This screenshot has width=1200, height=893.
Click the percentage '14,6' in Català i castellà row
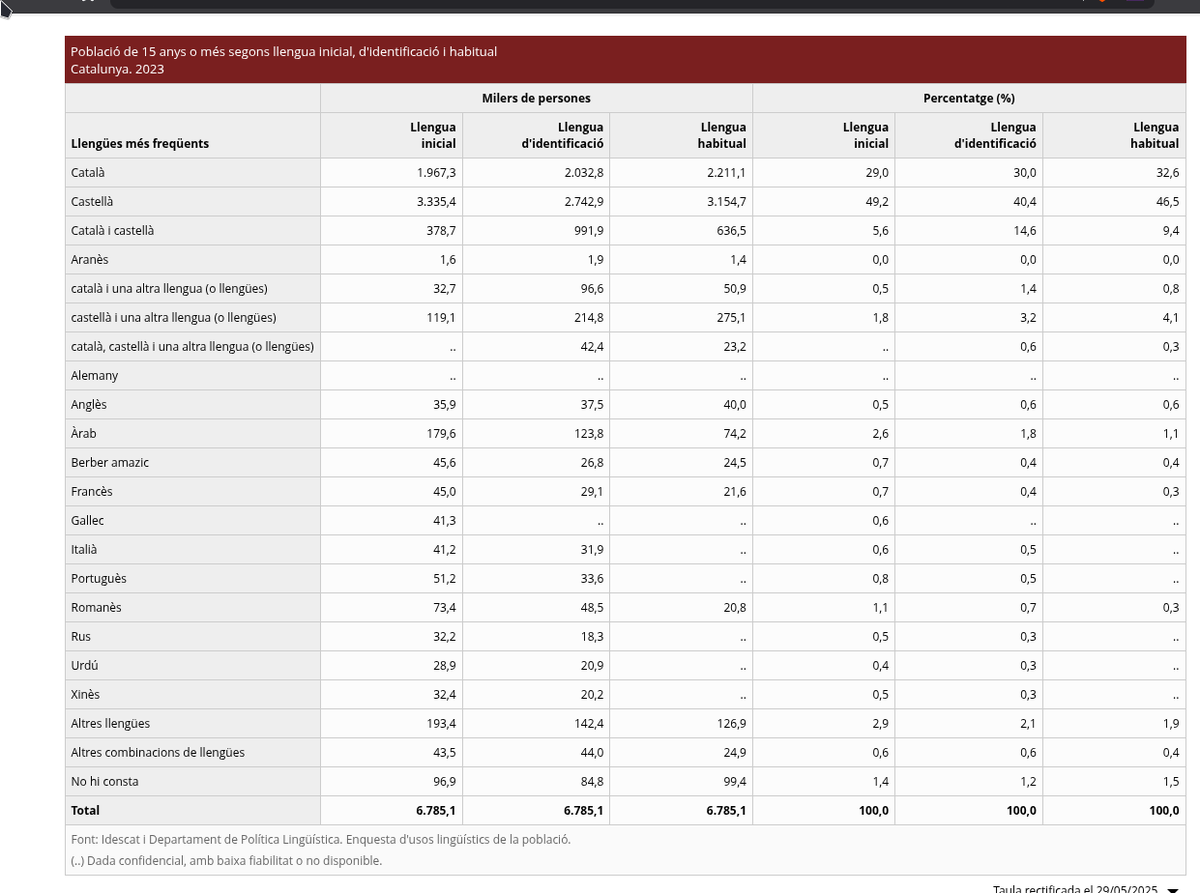tap(1025, 231)
